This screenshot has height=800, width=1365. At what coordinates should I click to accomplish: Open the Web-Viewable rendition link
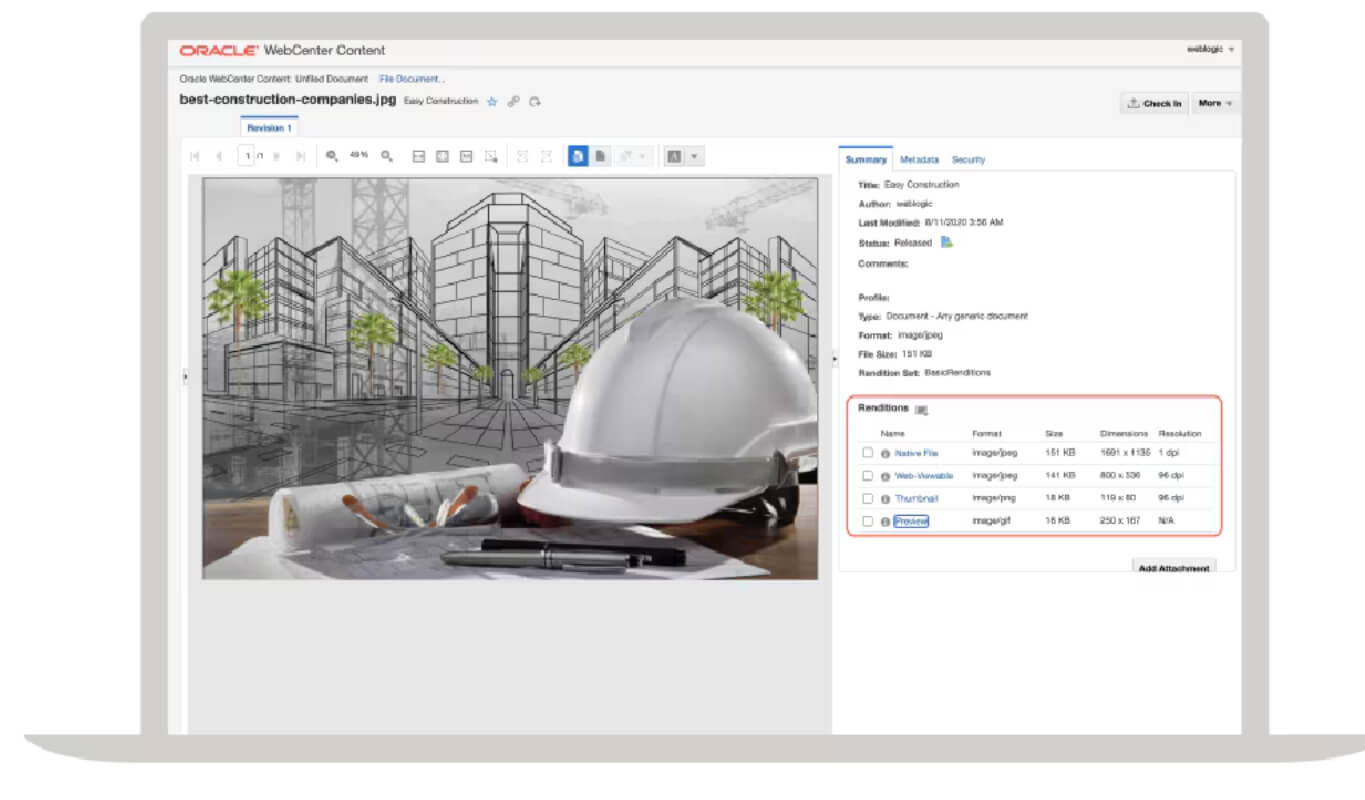point(924,476)
